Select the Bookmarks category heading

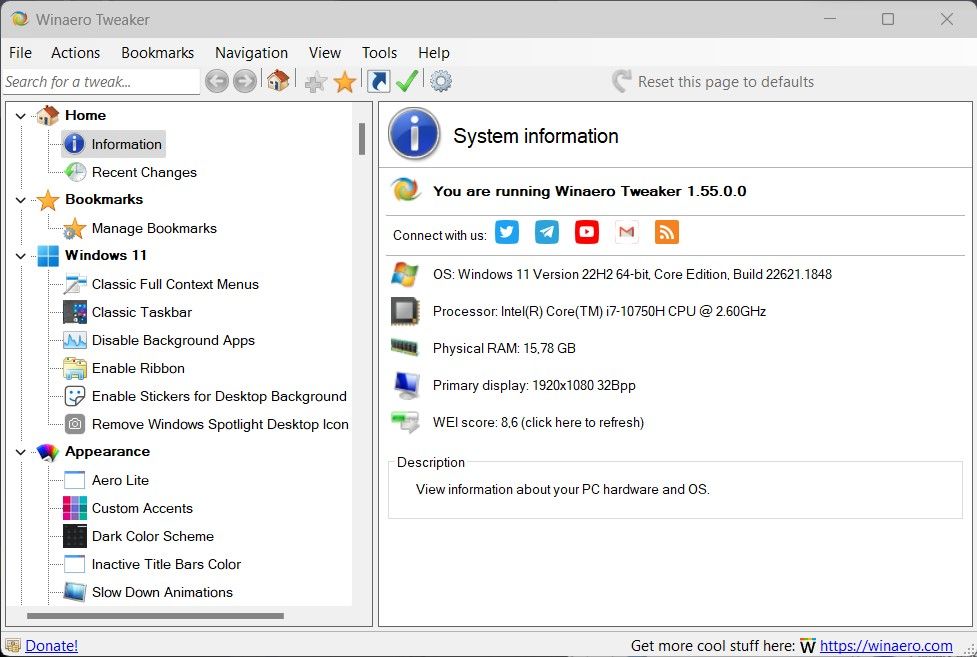[x=104, y=199]
